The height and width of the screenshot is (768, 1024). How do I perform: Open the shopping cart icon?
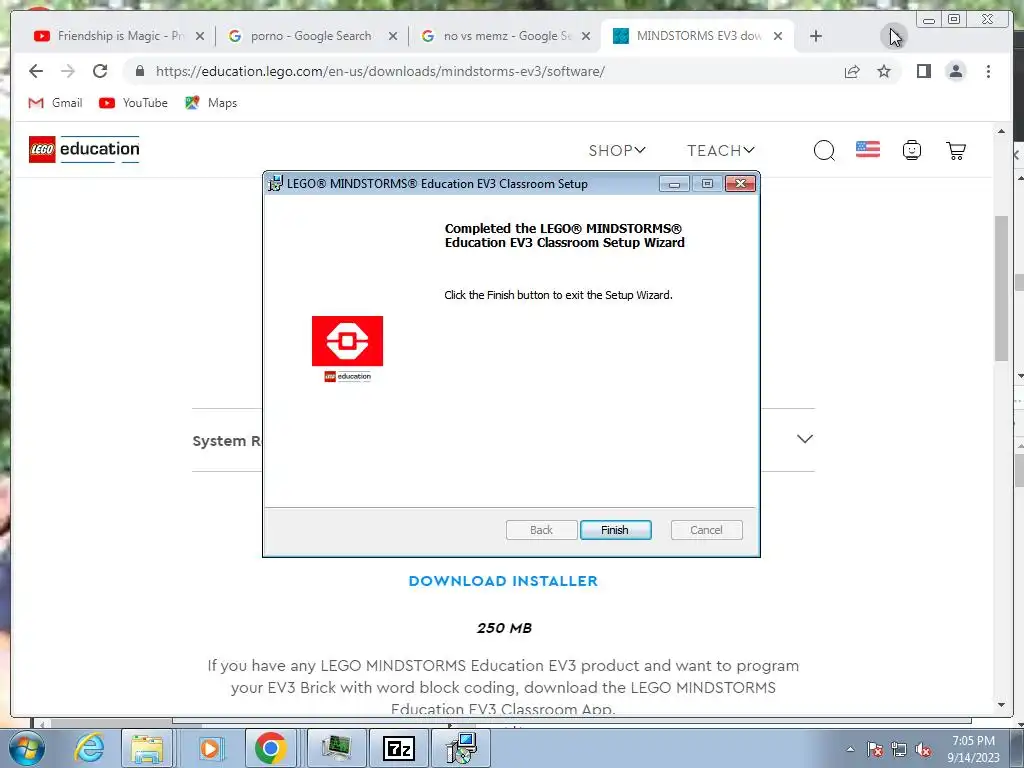coord(956,151)
